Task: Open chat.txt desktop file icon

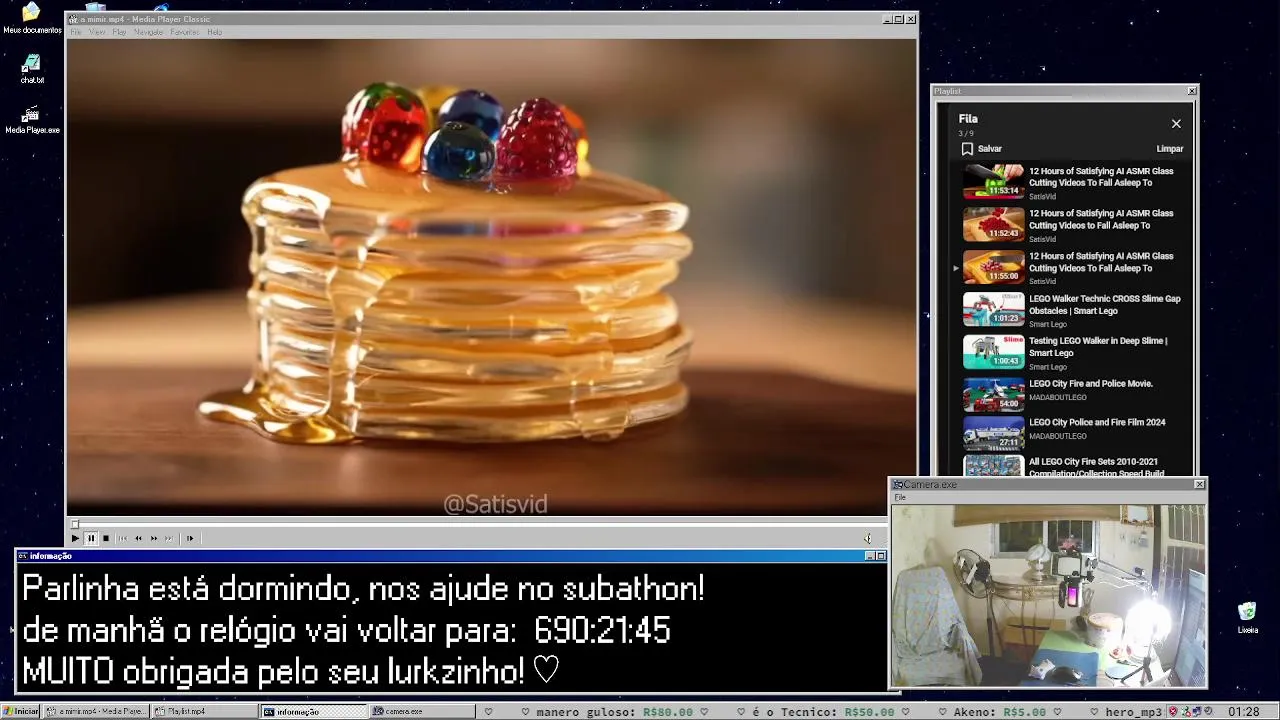Action: click(x=32, y=69)
